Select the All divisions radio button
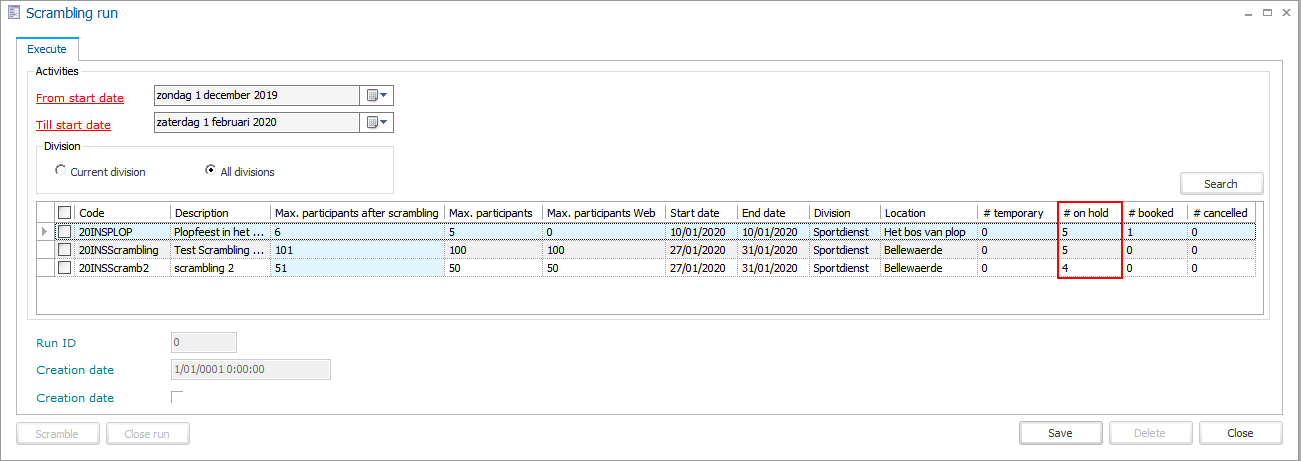 point(210,171)
